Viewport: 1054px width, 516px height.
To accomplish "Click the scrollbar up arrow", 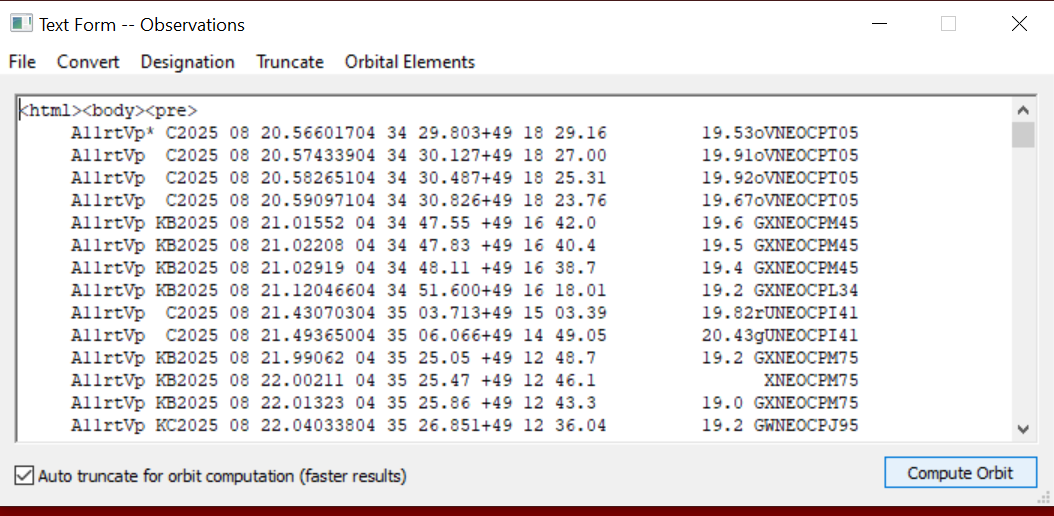I will pos(1022,111).
